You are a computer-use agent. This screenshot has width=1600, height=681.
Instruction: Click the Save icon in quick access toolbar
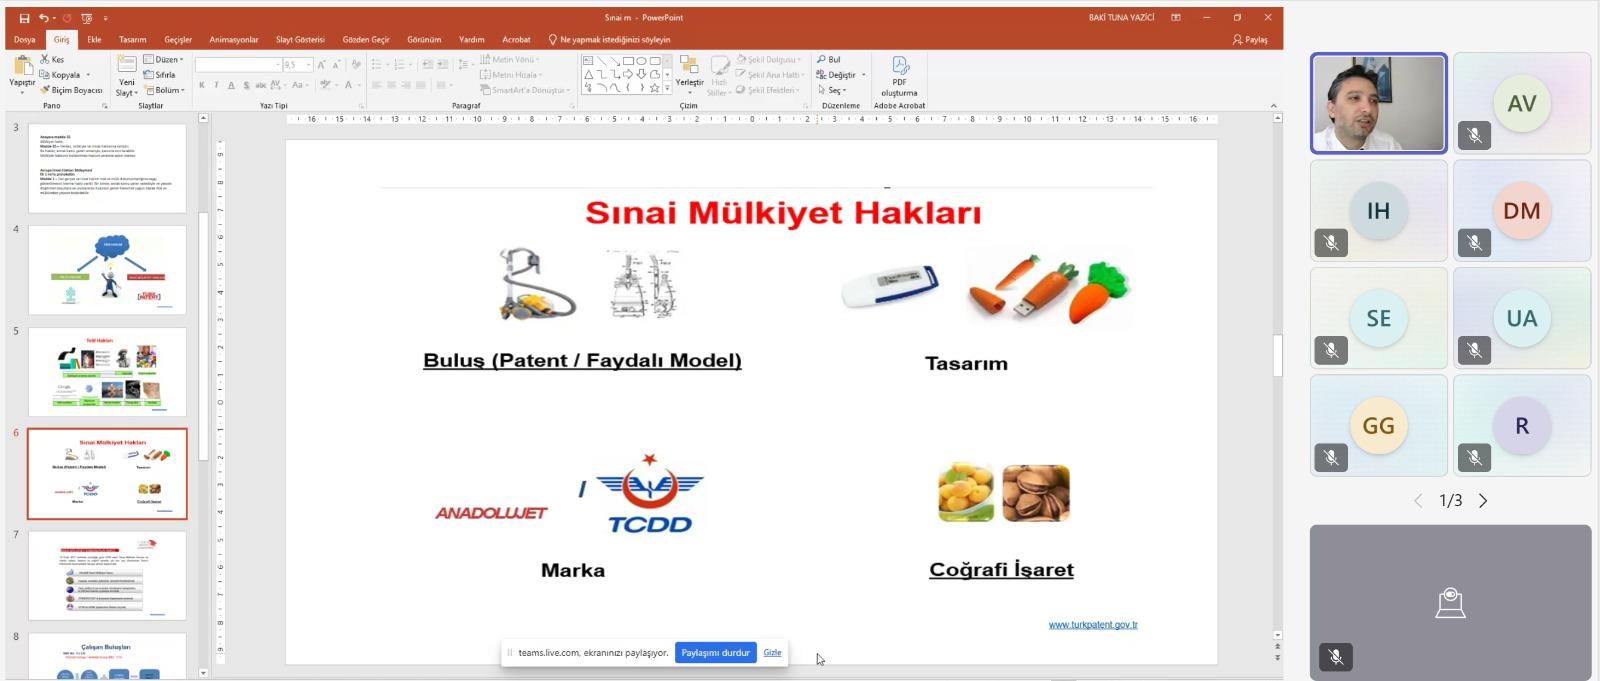(24, 18)
